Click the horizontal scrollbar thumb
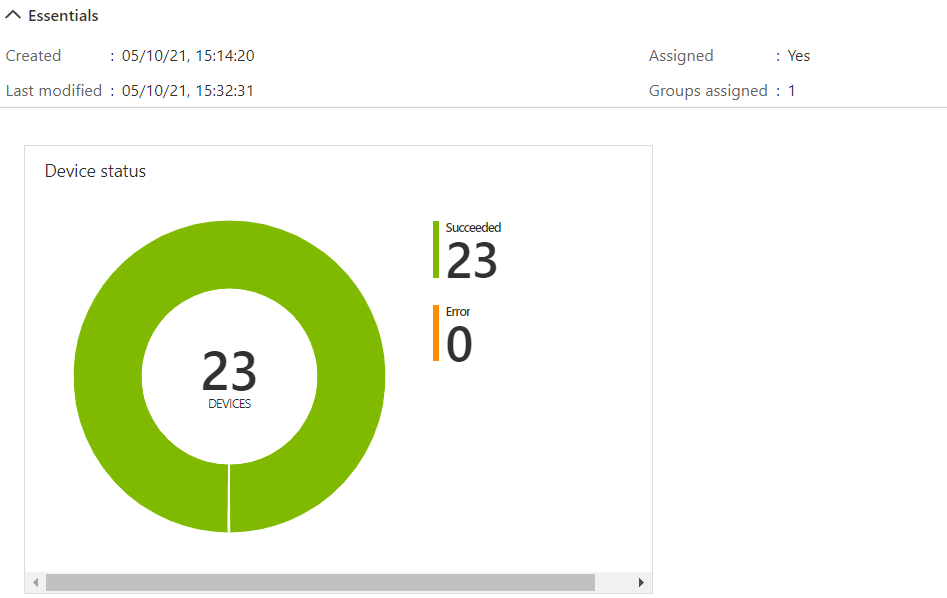This screenshot has width=947, height=598. 320,582
